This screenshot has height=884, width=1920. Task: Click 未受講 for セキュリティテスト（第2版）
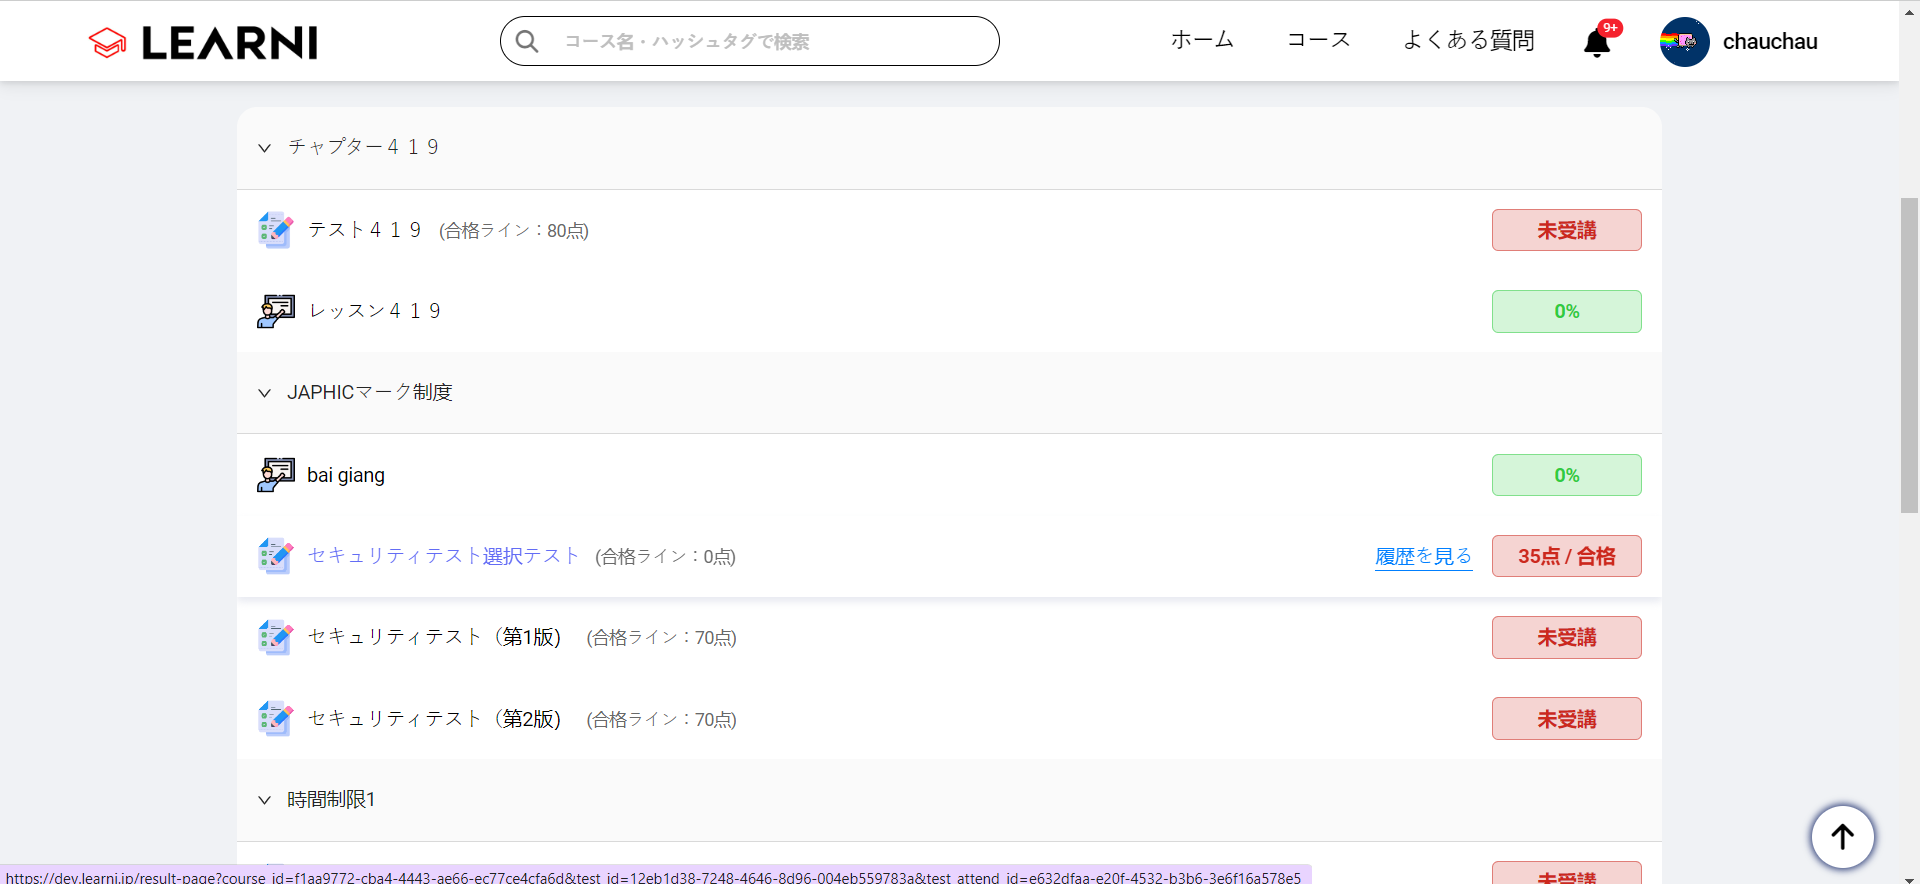point(1567,719)
